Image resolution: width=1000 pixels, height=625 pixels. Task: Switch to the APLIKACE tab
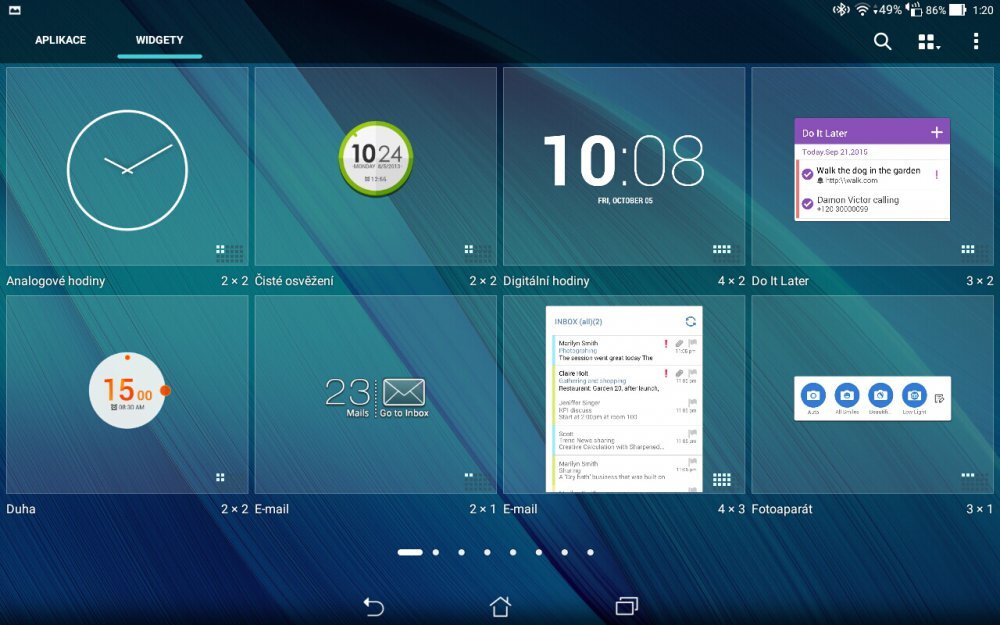pyautogui.click(x=60, y=41)
